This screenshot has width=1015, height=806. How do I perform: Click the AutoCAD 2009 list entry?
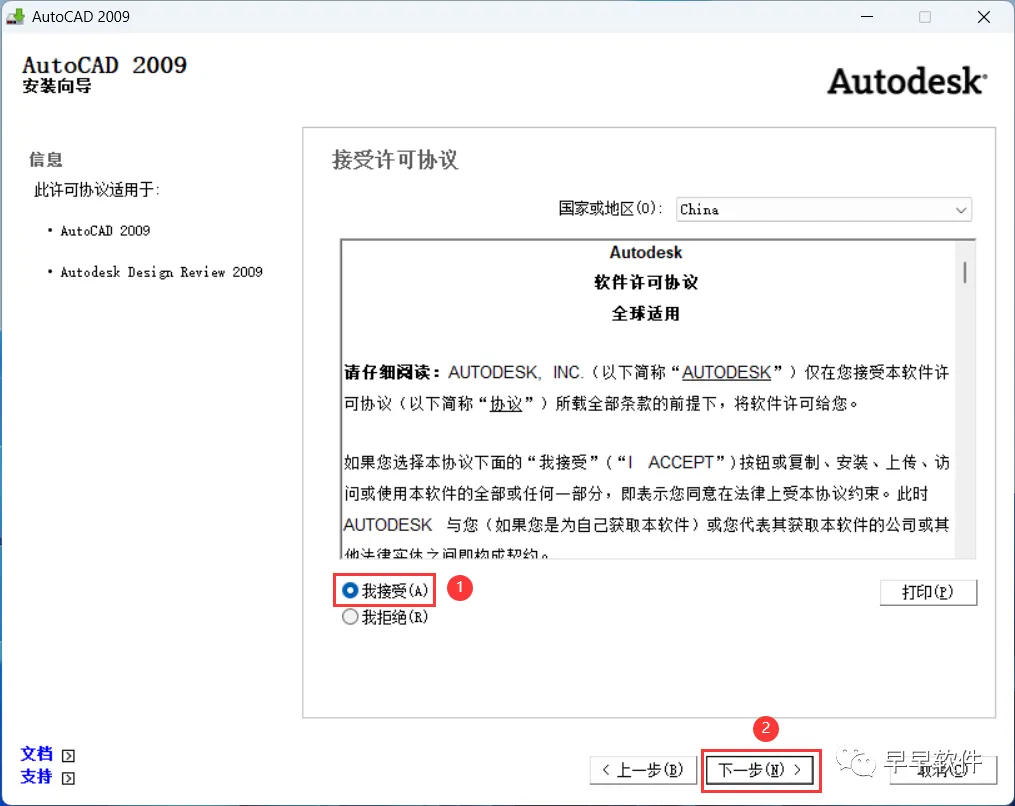click(x=105, y=230)
